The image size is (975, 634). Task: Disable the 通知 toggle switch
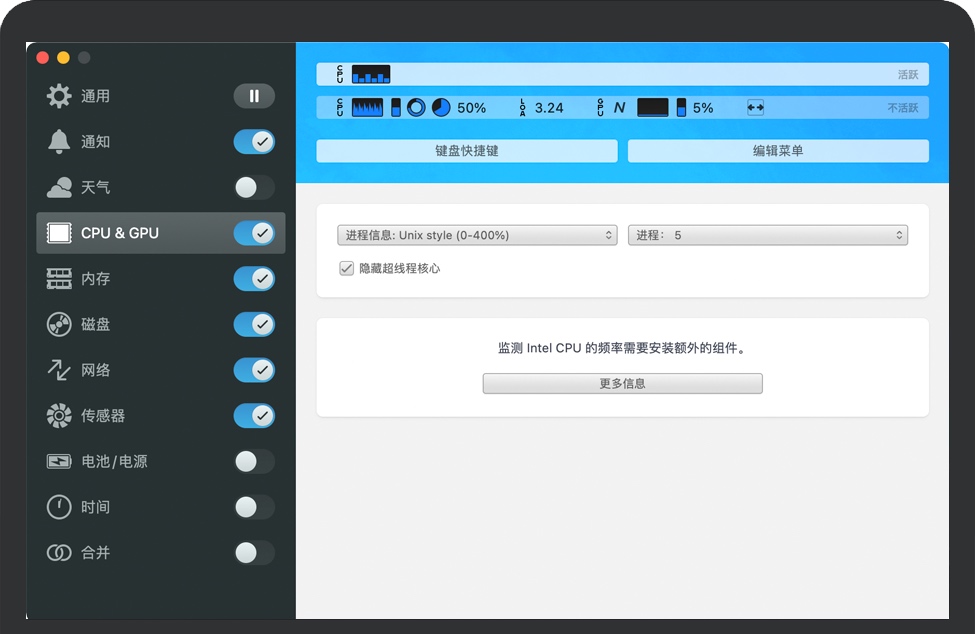coord(254,142)
